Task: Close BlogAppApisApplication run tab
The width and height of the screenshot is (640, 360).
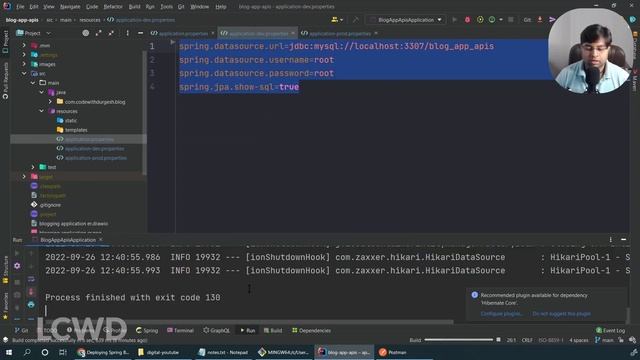Action: pyautogui.click(x=101, y=240)
